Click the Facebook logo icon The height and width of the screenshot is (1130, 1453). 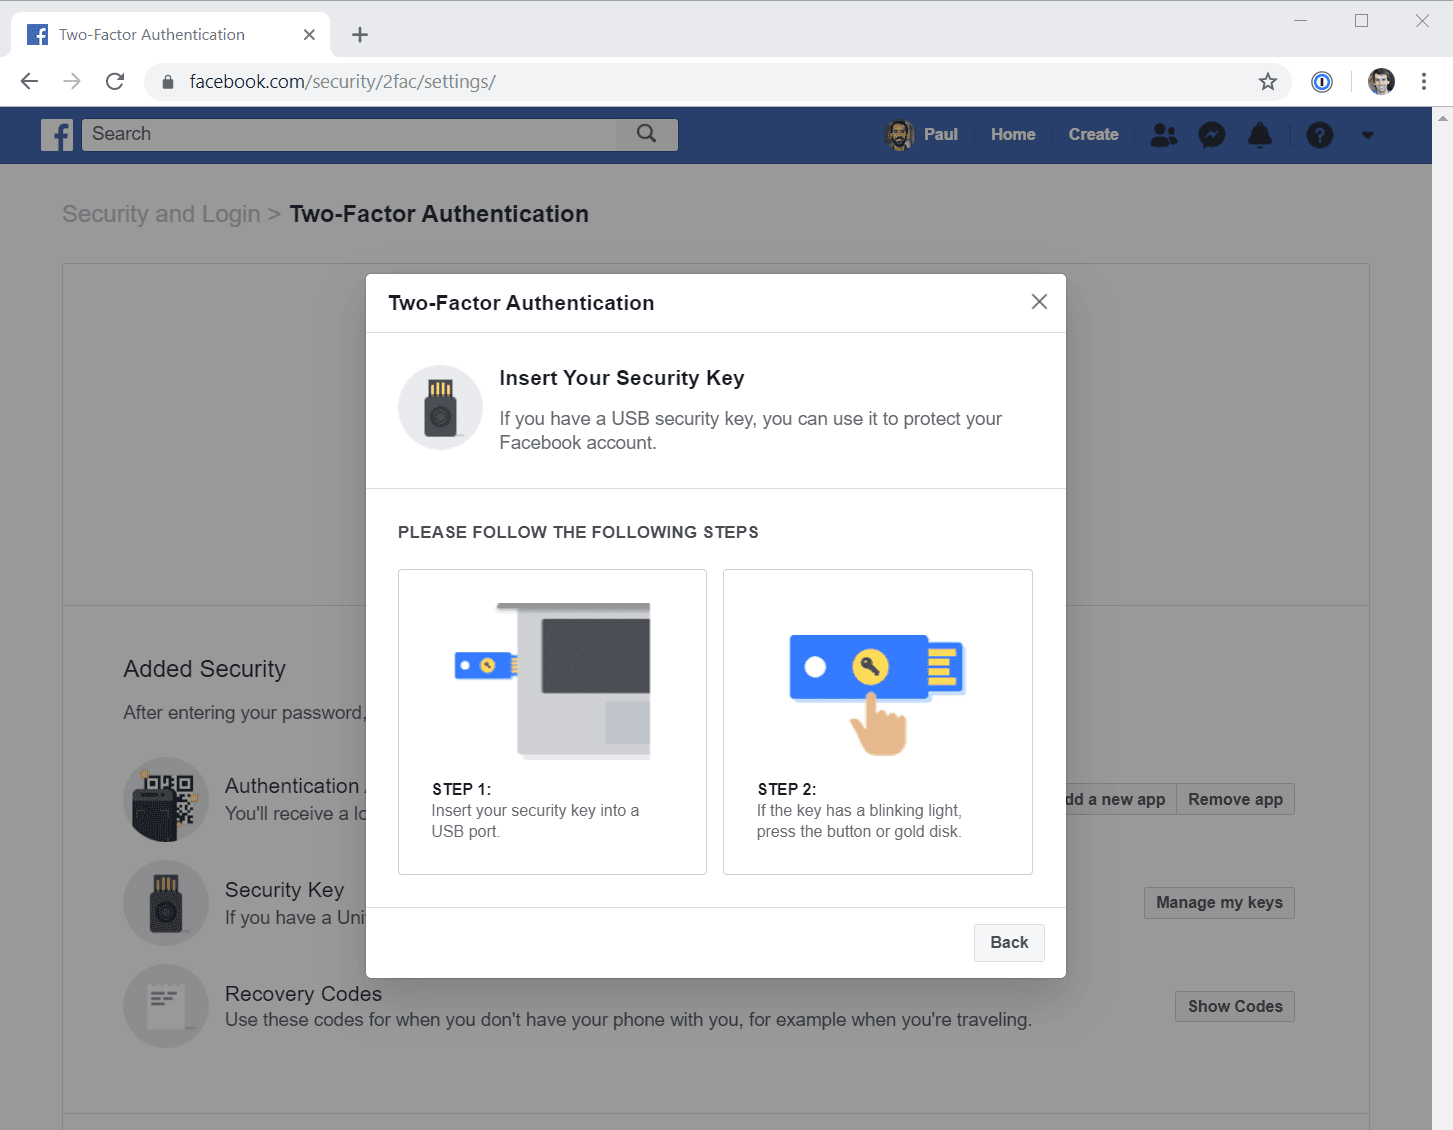(x=57, y=135)
